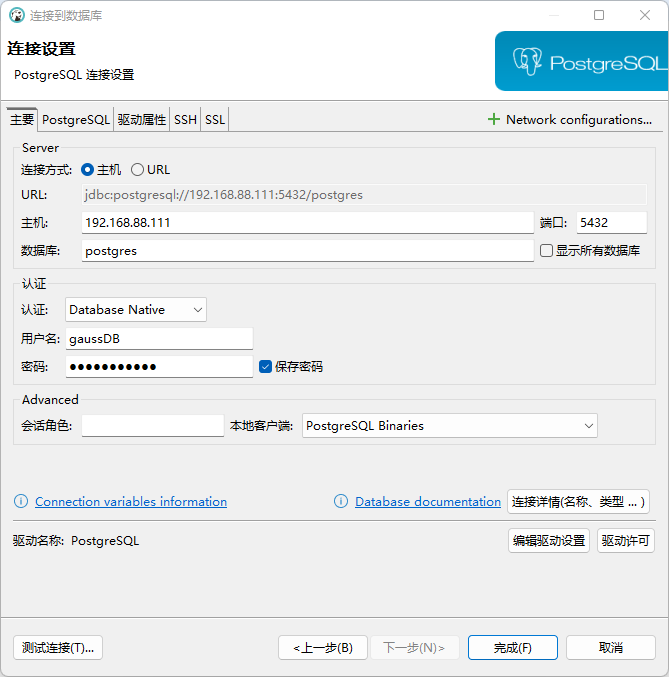Open the SSL tab
Image resolution: width=669 pixels, height=677 pixels.
point(215,120)
